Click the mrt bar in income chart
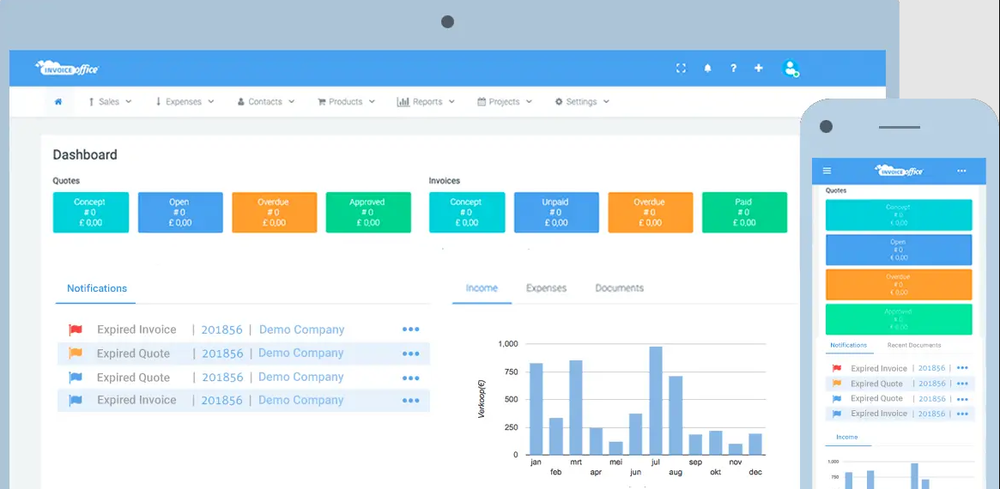 pos(575,407)
